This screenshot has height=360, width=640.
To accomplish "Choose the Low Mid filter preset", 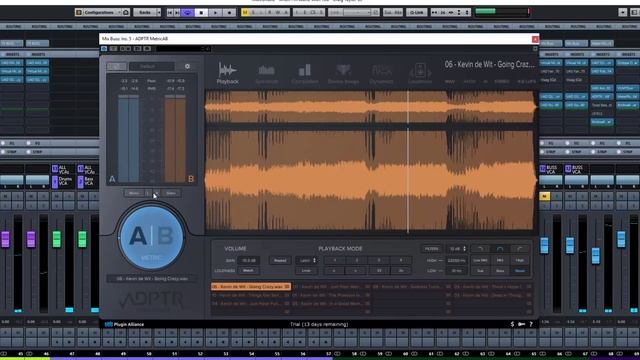I will 480,260.
